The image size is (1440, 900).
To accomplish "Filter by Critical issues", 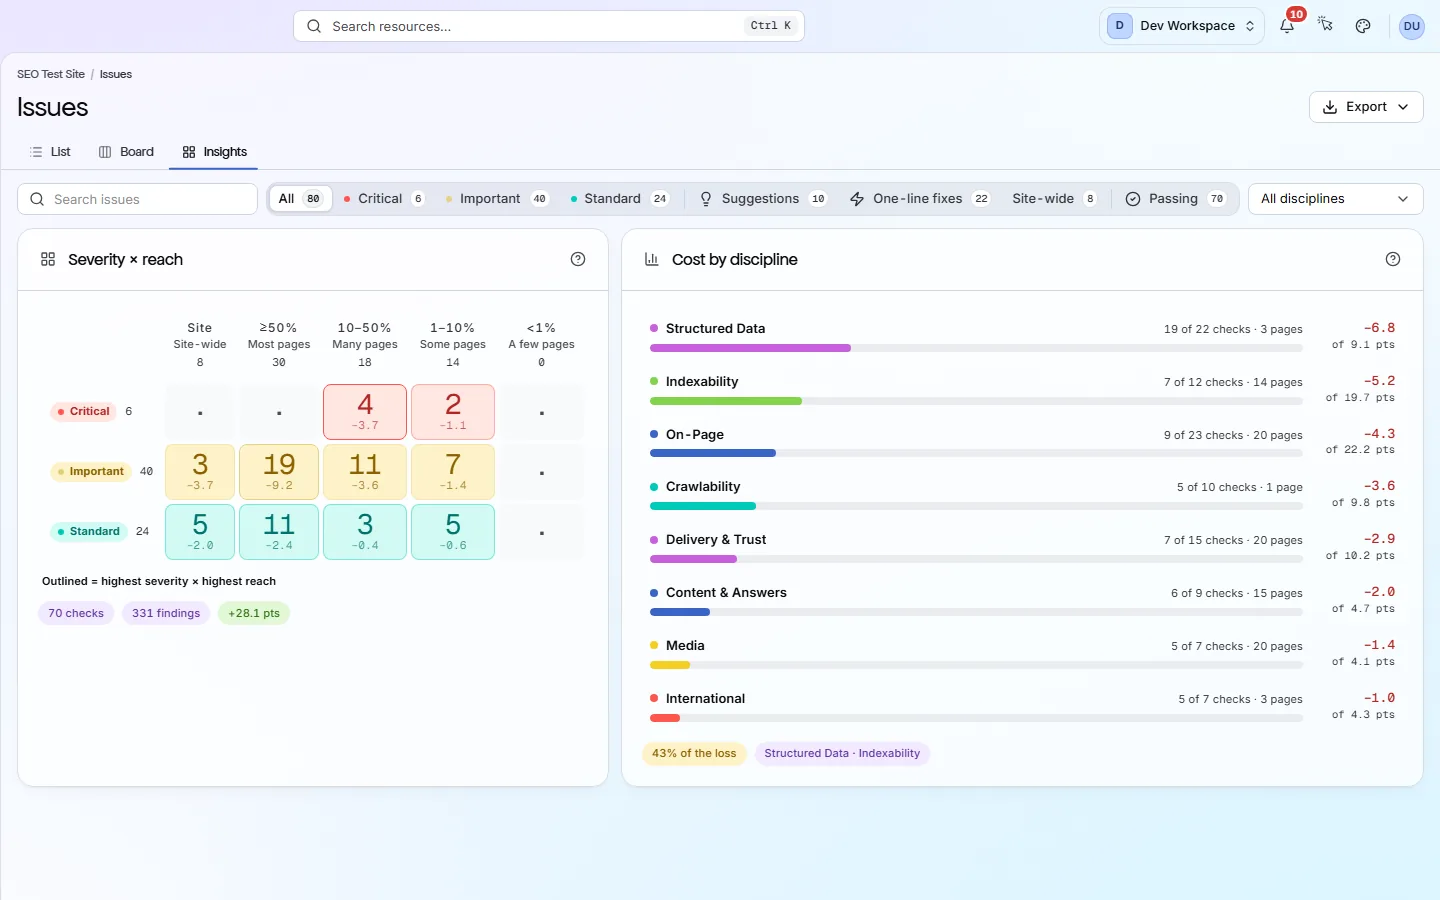I will coord(383,199).
